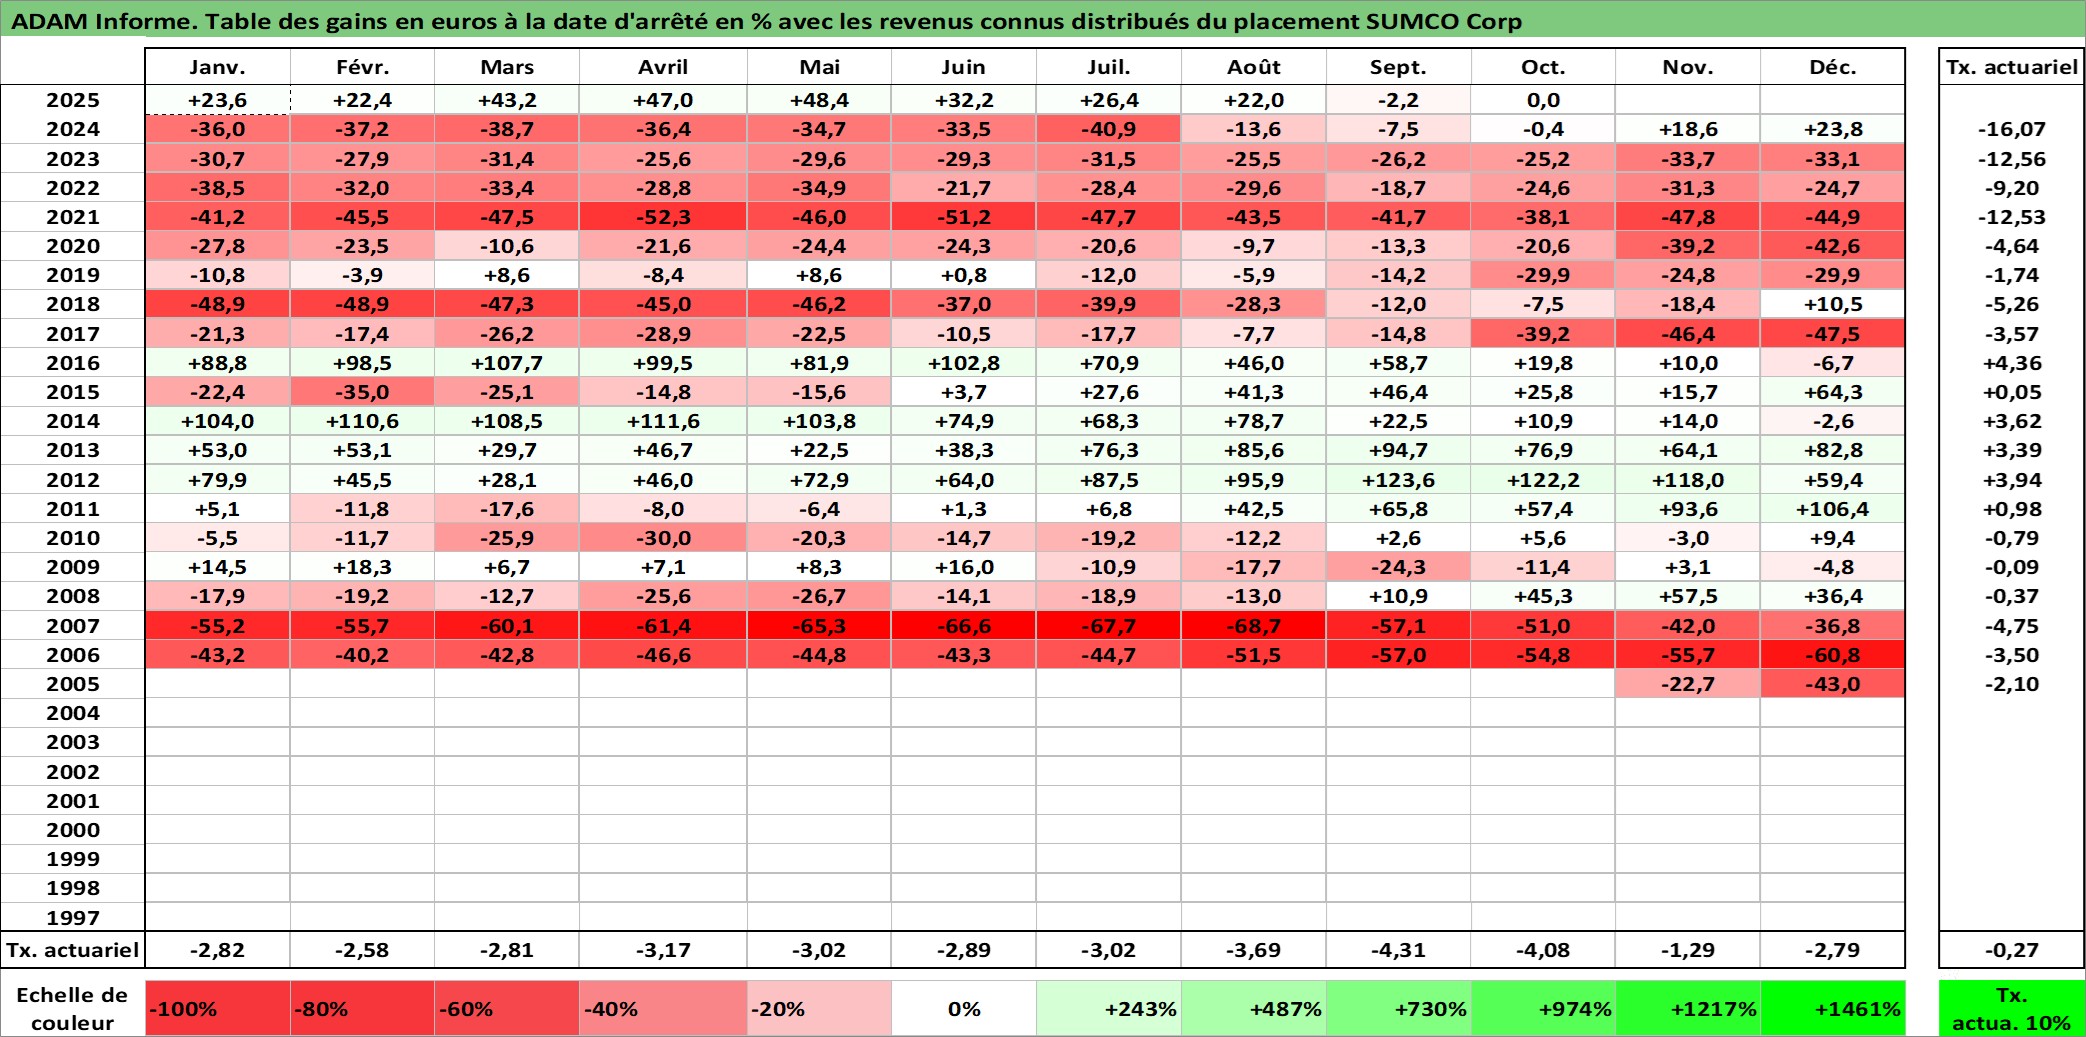Select the 2012 Sept. cell +123,6

click(1398, 480)
